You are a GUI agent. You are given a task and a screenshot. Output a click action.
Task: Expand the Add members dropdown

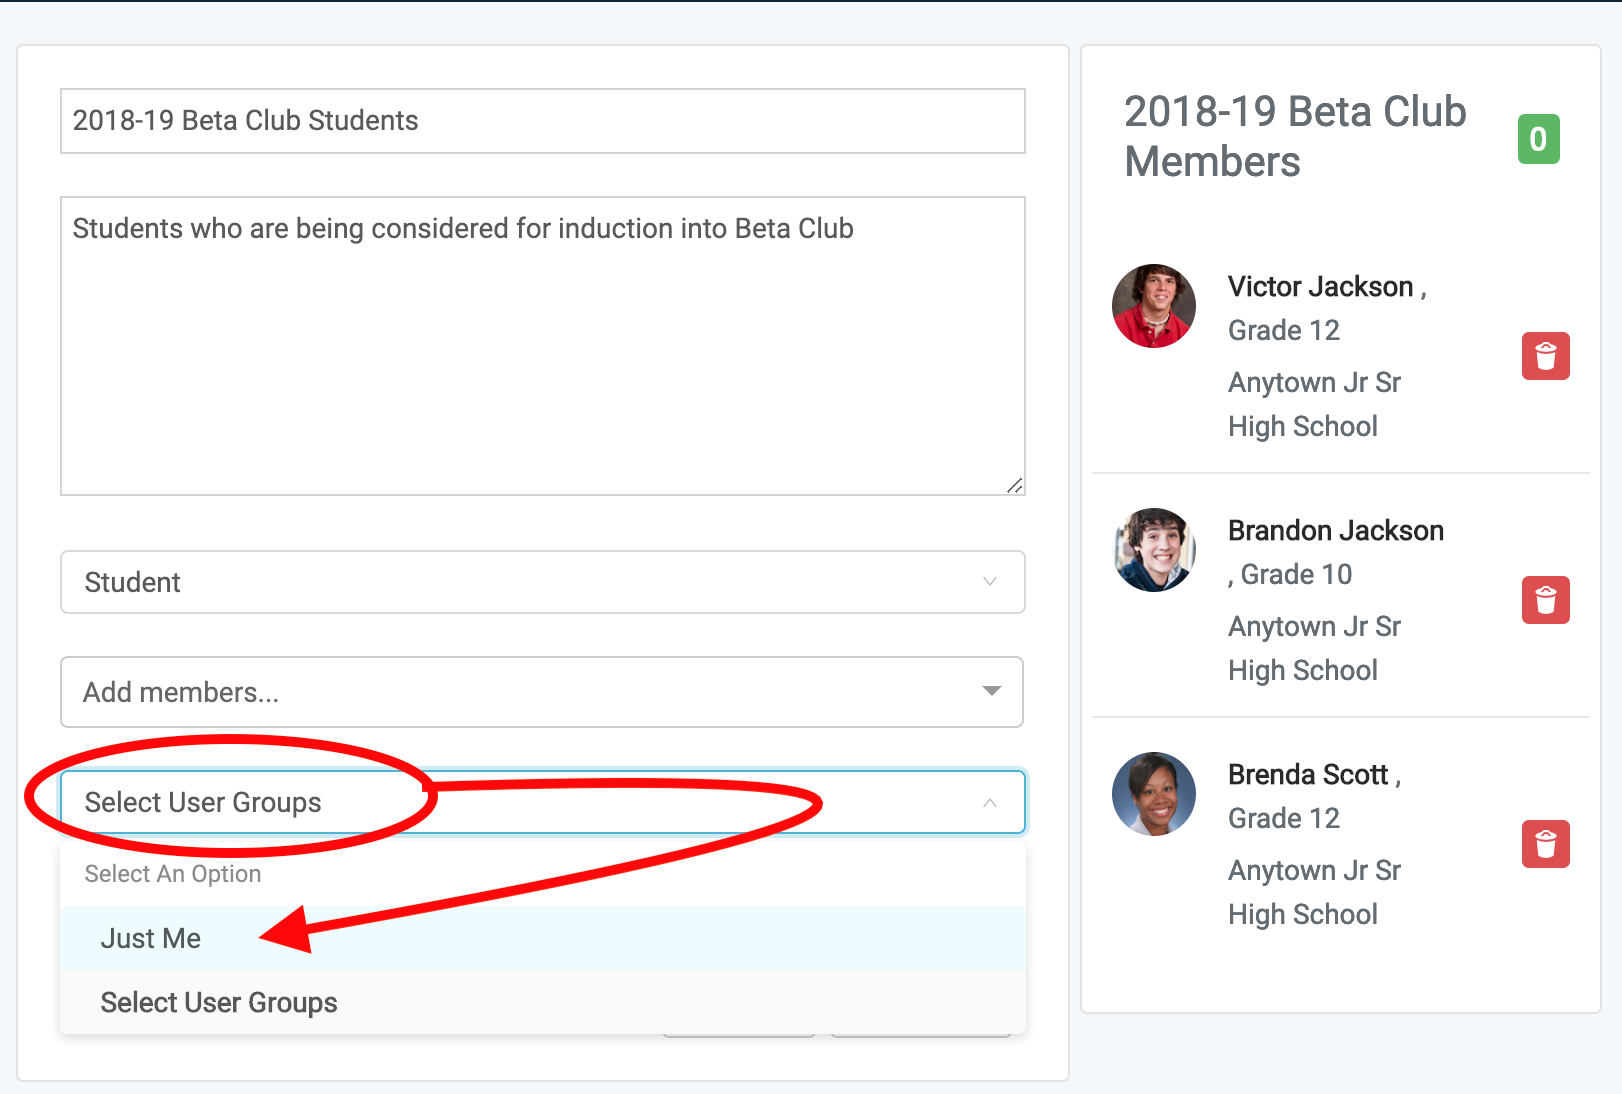542,692
